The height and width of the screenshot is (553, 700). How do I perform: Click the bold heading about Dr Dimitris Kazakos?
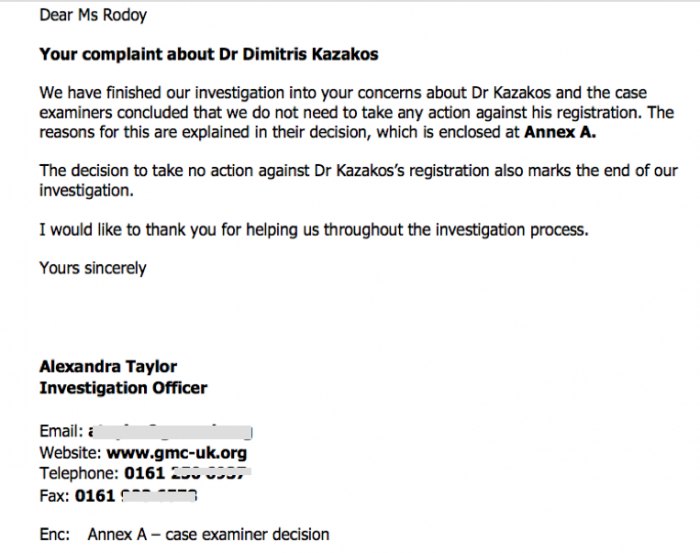[x=209, y=54]
